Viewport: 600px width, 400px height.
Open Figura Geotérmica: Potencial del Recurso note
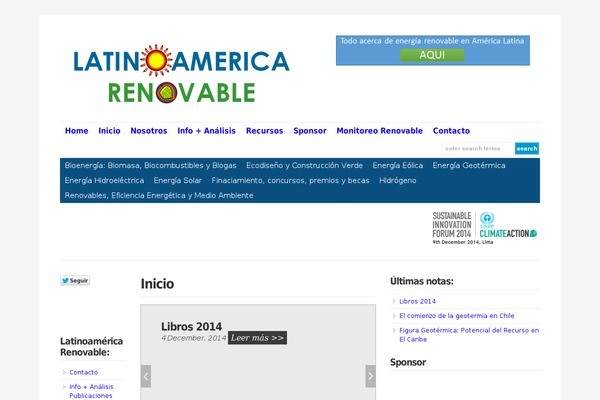click(469, 335)
